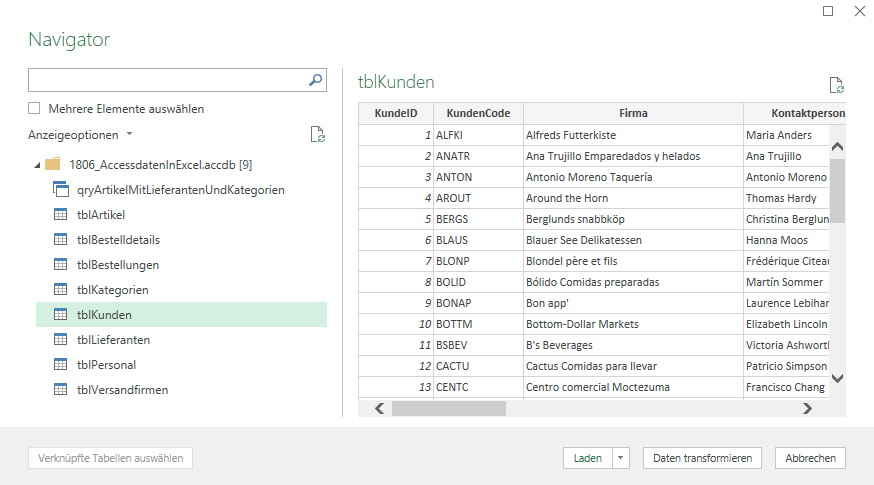This screenshot has width=874, height=485.
Task: Select tblBestellungen in the tree
Action: click(x=118, y=264)
